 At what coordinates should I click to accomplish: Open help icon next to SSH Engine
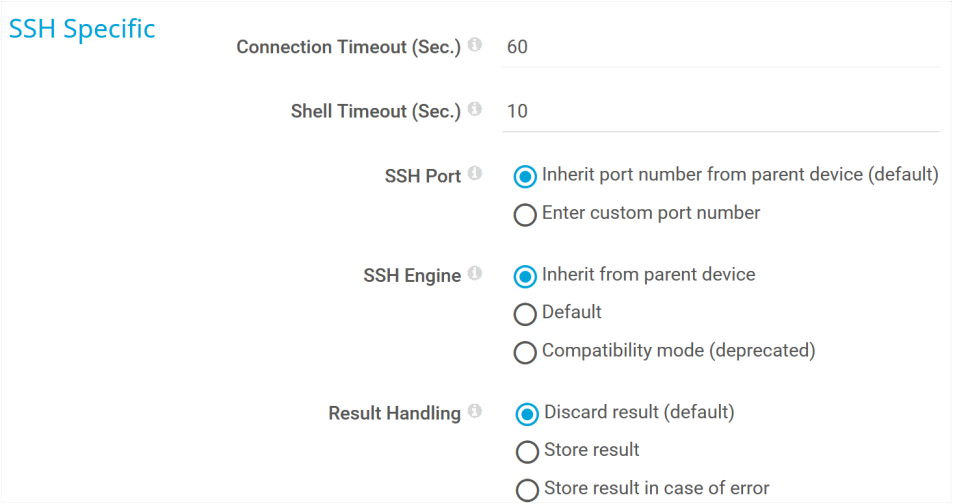click(x=475, y=273)
